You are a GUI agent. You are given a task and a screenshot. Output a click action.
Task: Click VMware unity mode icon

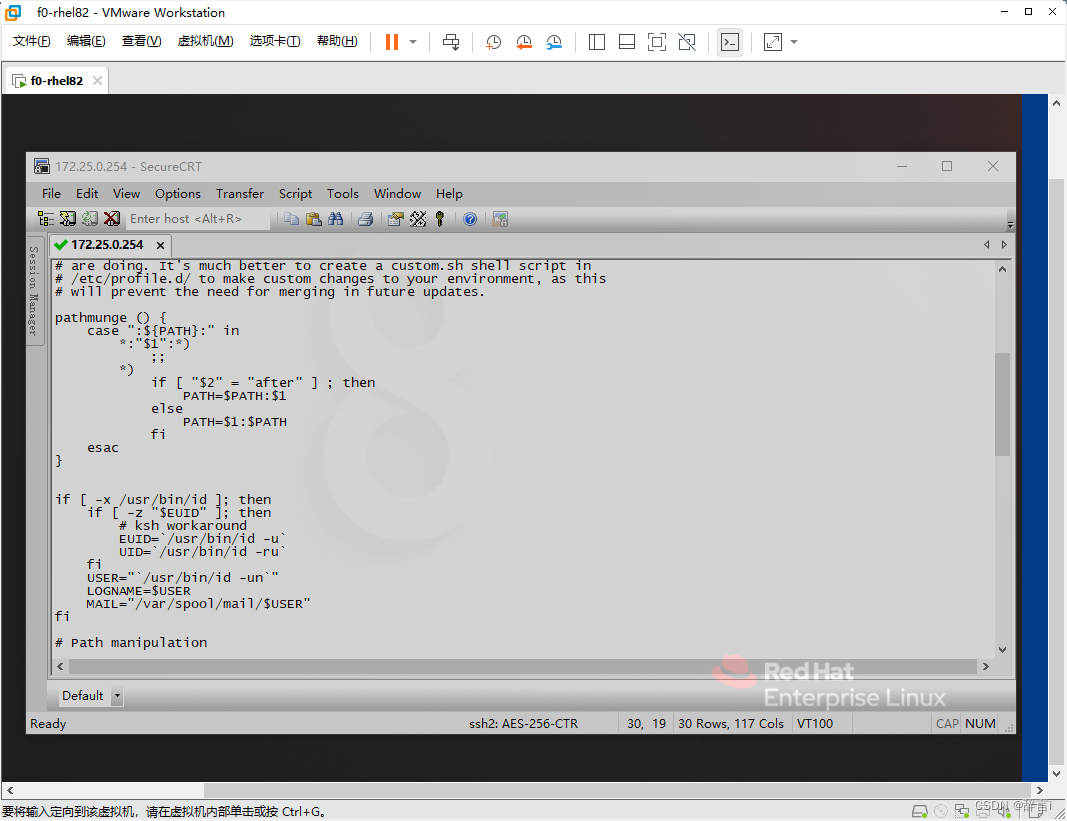click(687, 42)
